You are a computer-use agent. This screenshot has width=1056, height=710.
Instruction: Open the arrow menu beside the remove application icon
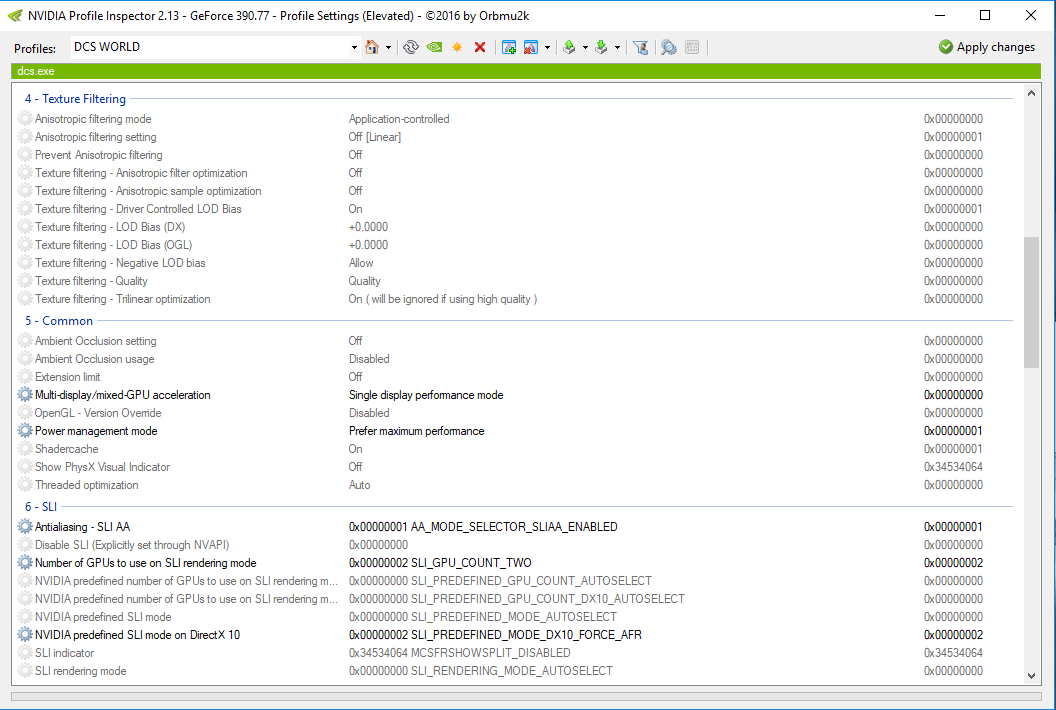coord(547,47)
